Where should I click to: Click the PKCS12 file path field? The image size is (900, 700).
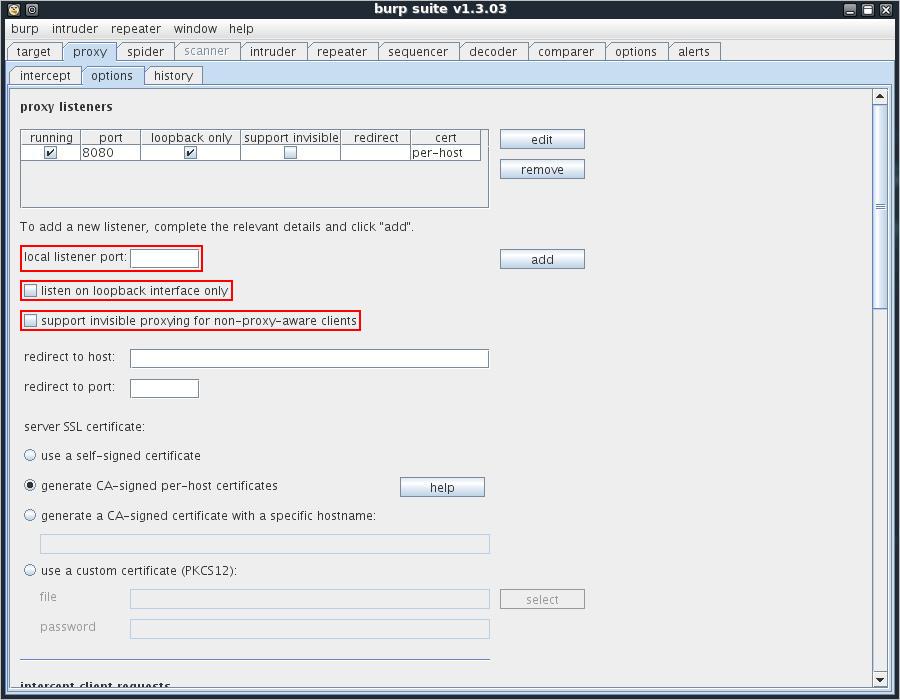click(309, 599)
